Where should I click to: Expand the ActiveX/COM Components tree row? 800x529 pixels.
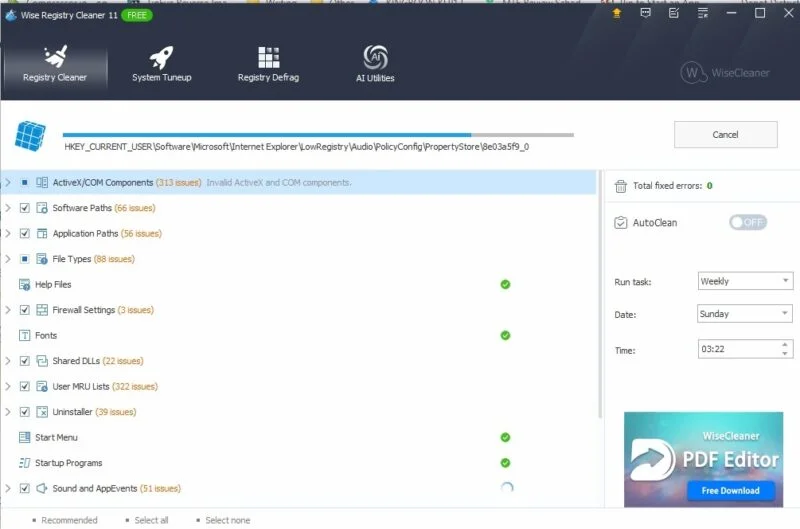pos(8,182)
